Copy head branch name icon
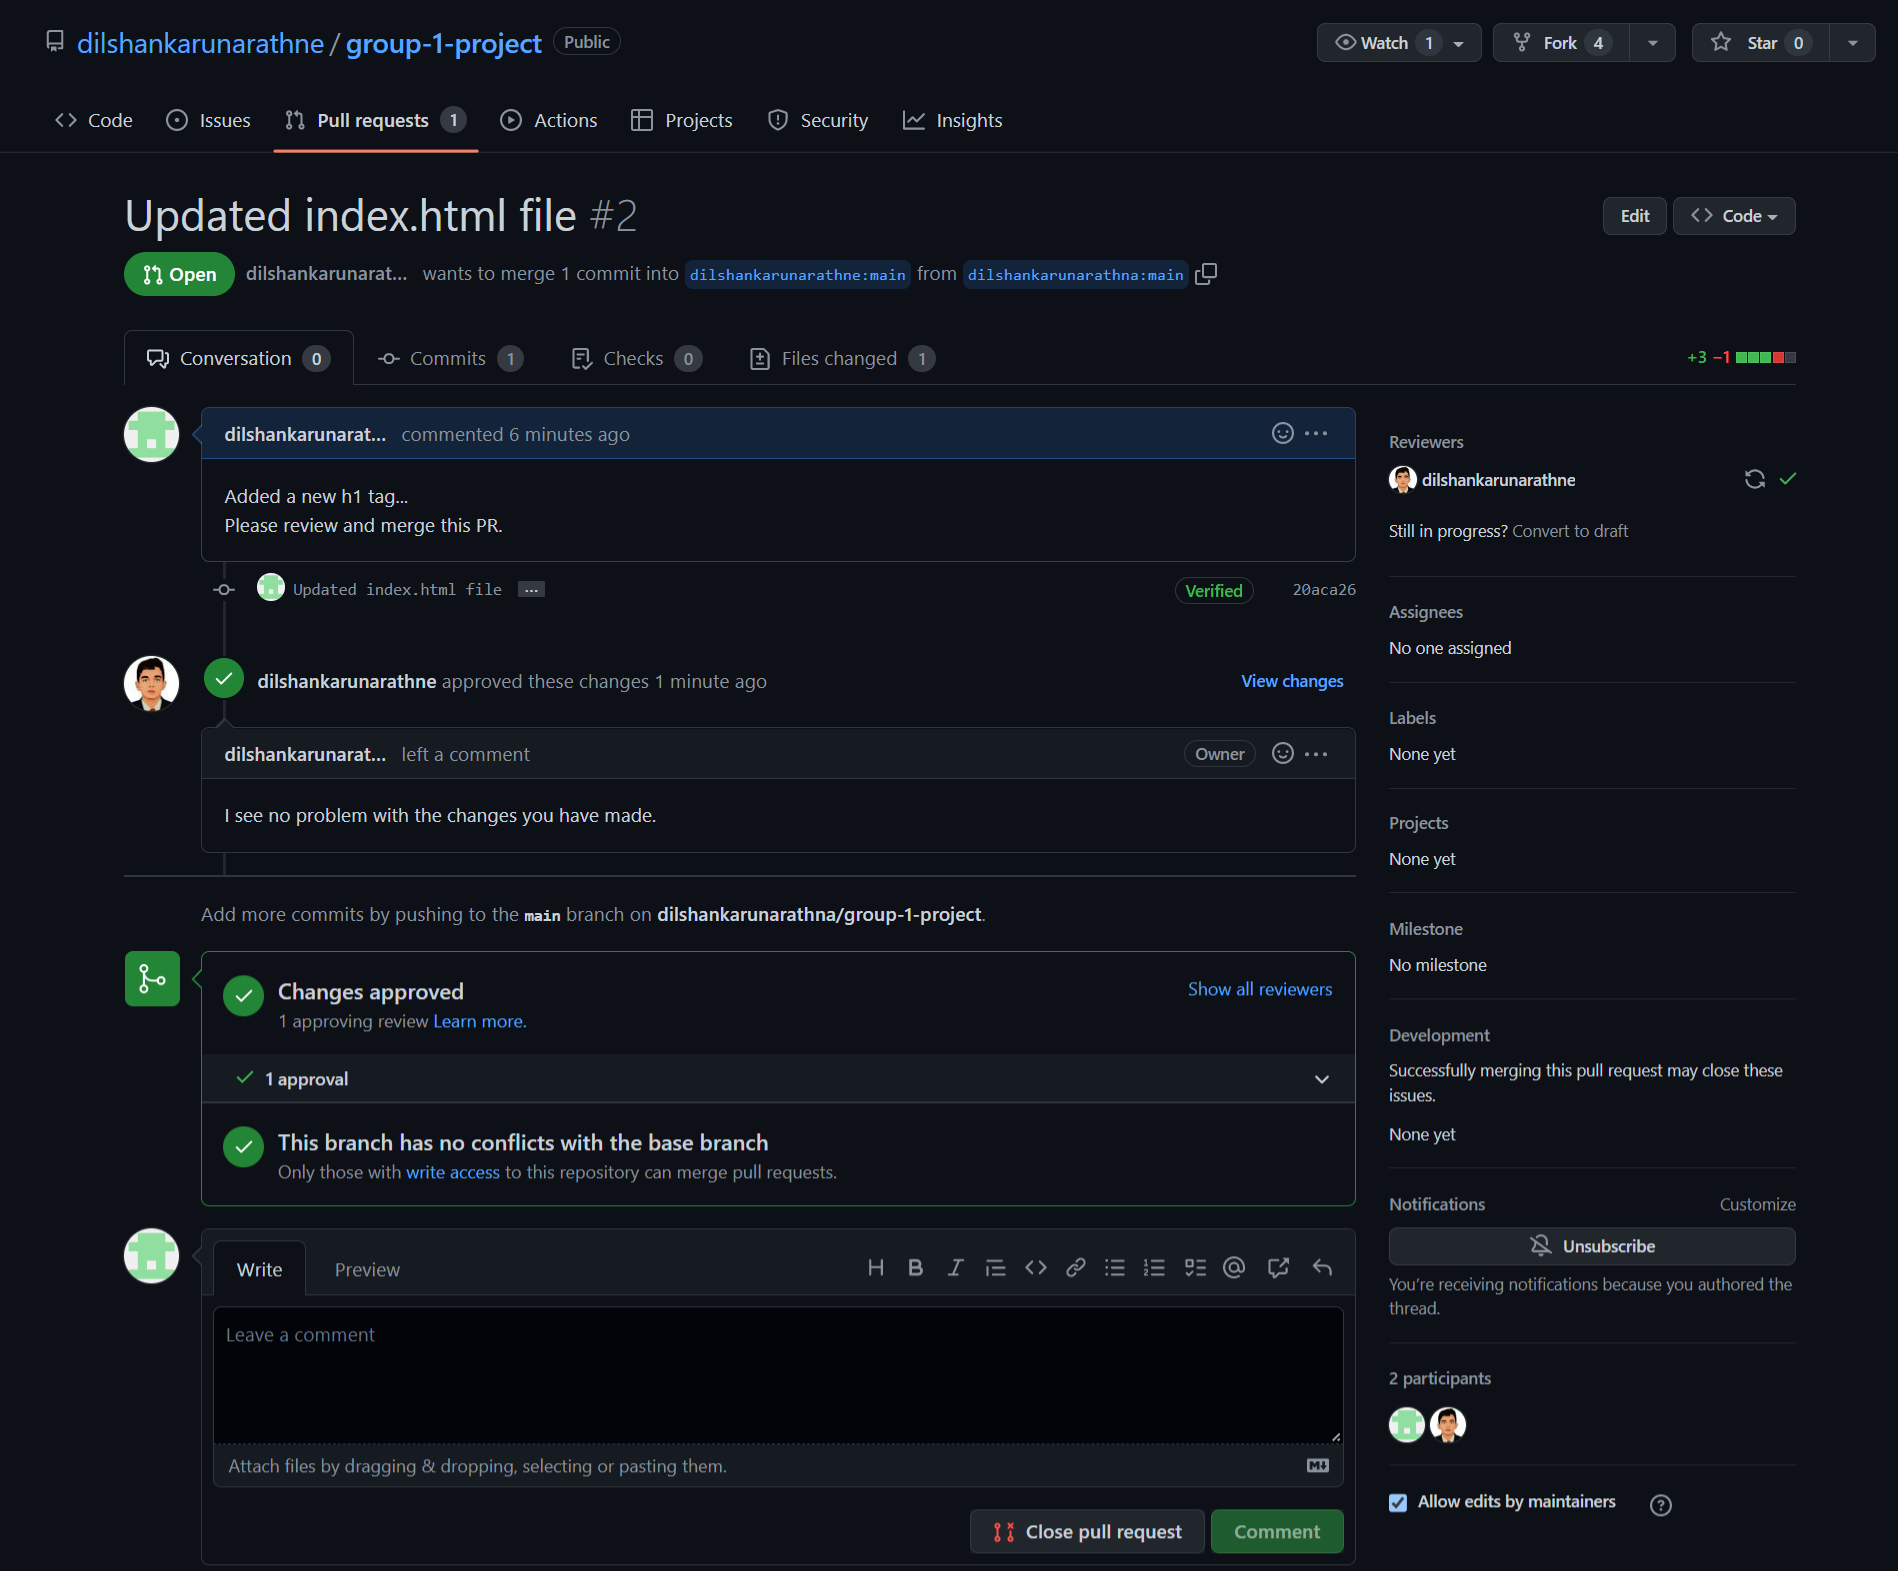 pyautogui.click(x=1206, y=274)
